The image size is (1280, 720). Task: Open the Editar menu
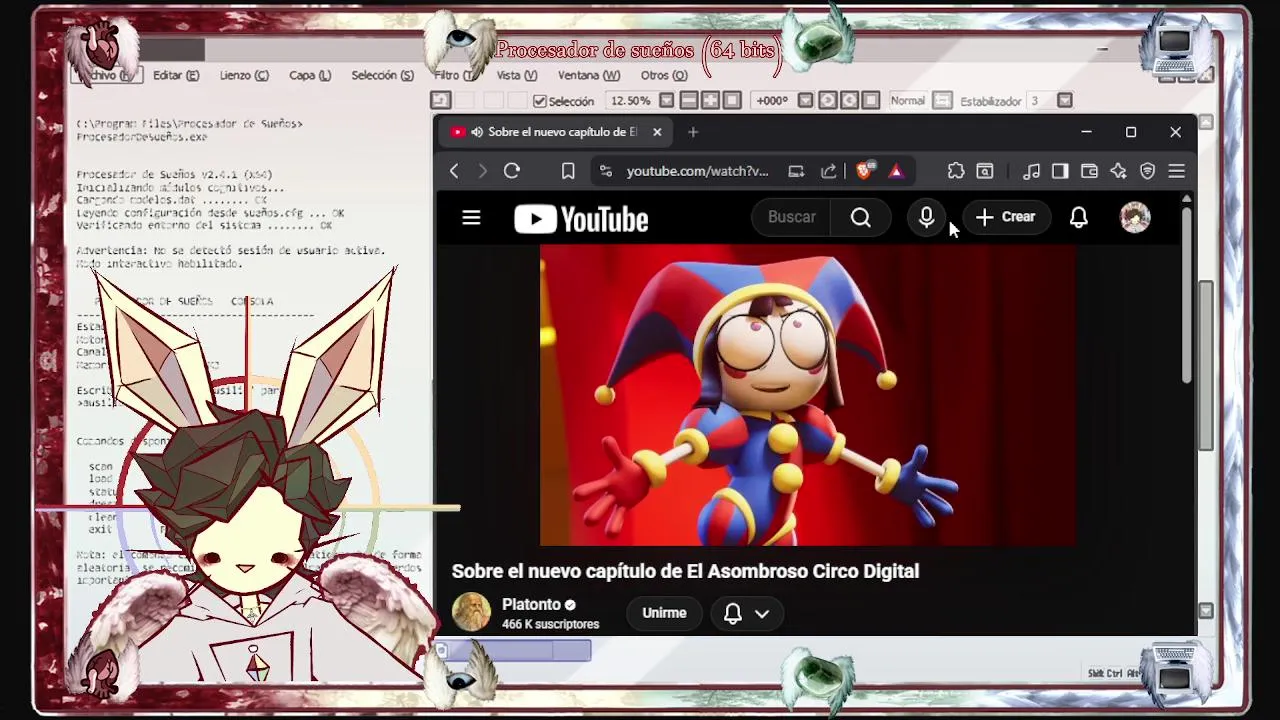176,75
